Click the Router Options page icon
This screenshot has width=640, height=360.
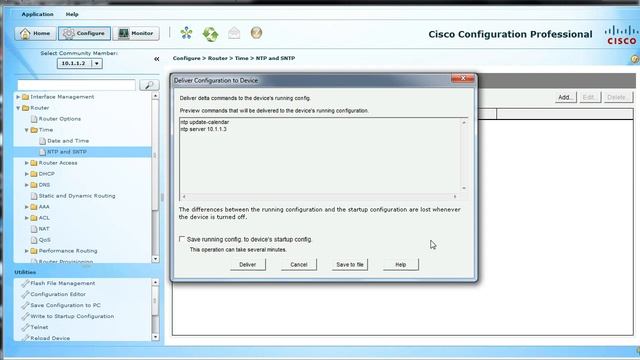click(x=34, y=119)
